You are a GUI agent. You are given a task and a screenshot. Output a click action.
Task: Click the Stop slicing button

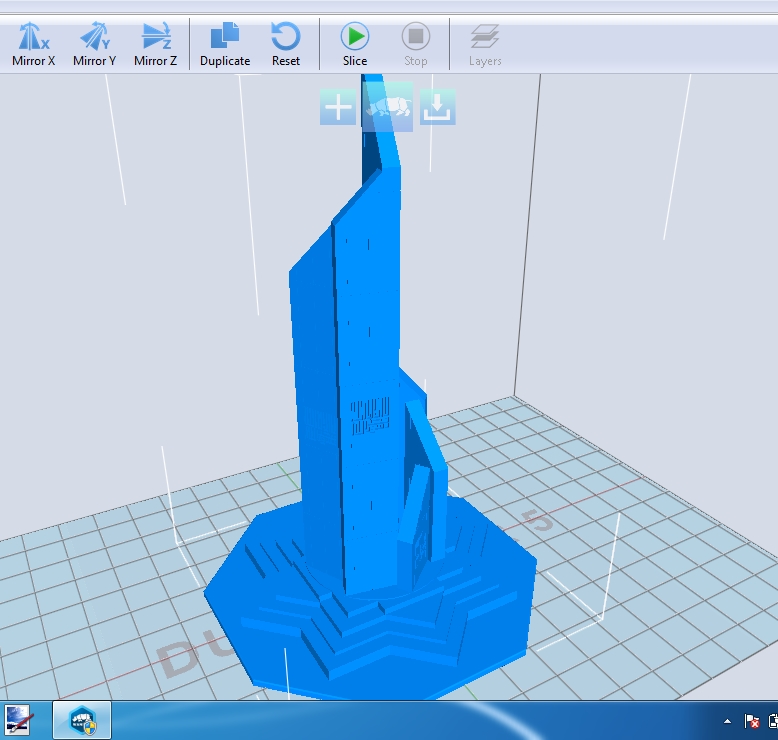click(x=416, y=45)
